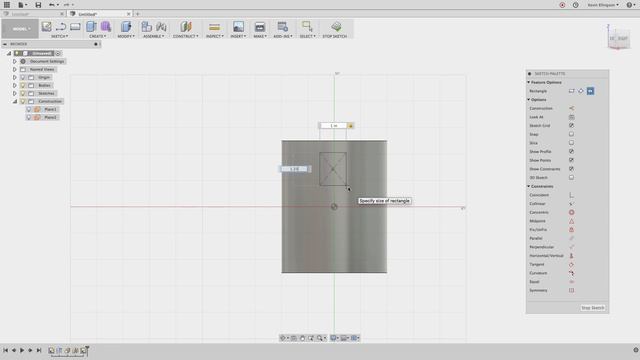Expand the Document Settings tree node
This screenshot has height=360, width=640.
click(15, 61)
